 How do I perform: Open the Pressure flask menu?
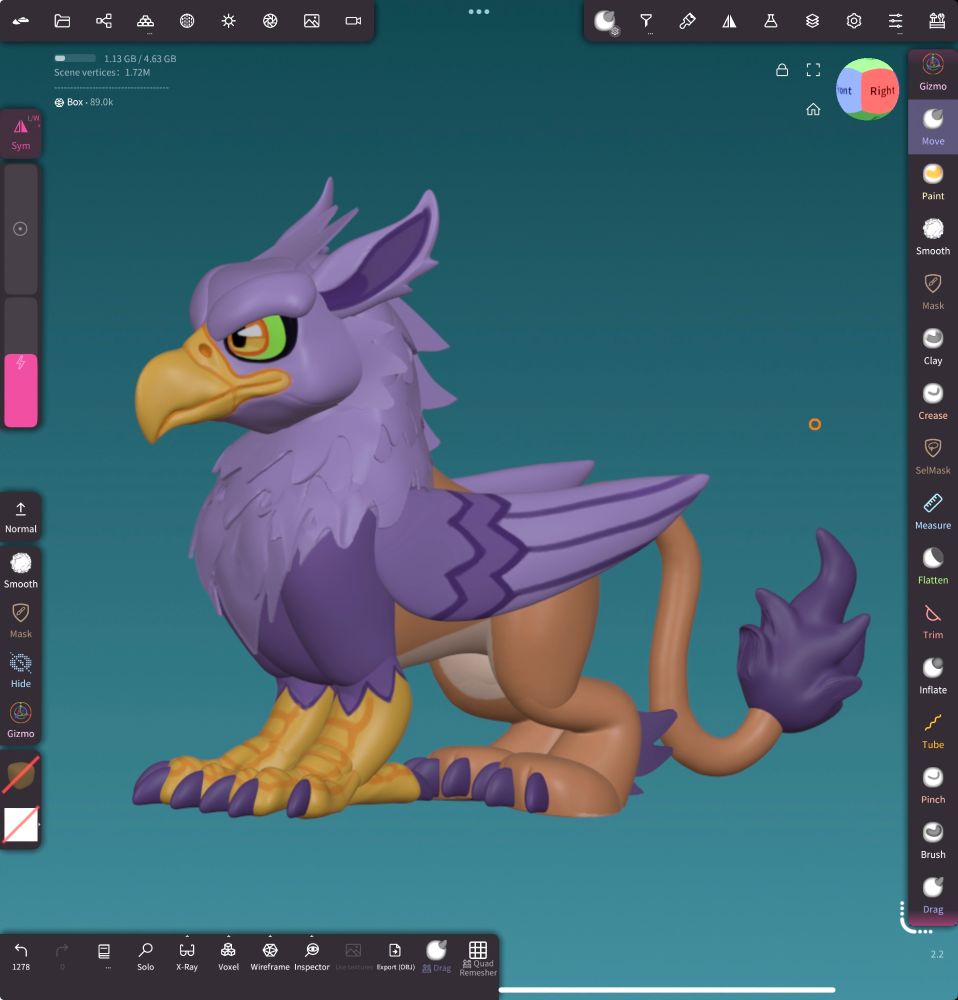tap(770, 21)
